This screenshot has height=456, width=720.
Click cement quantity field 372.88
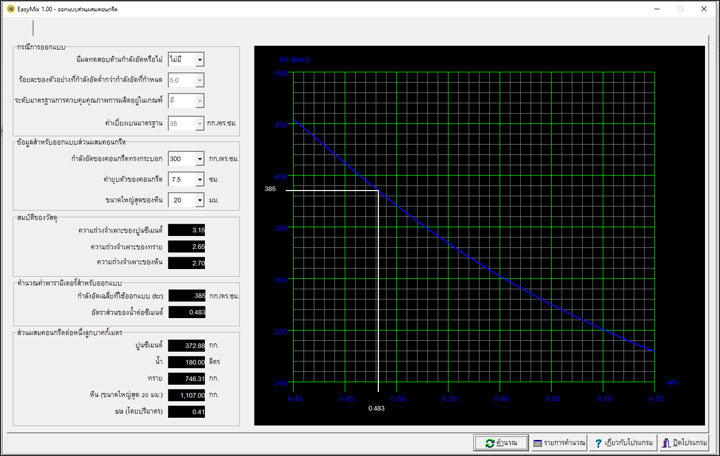(x=187, y=345)
